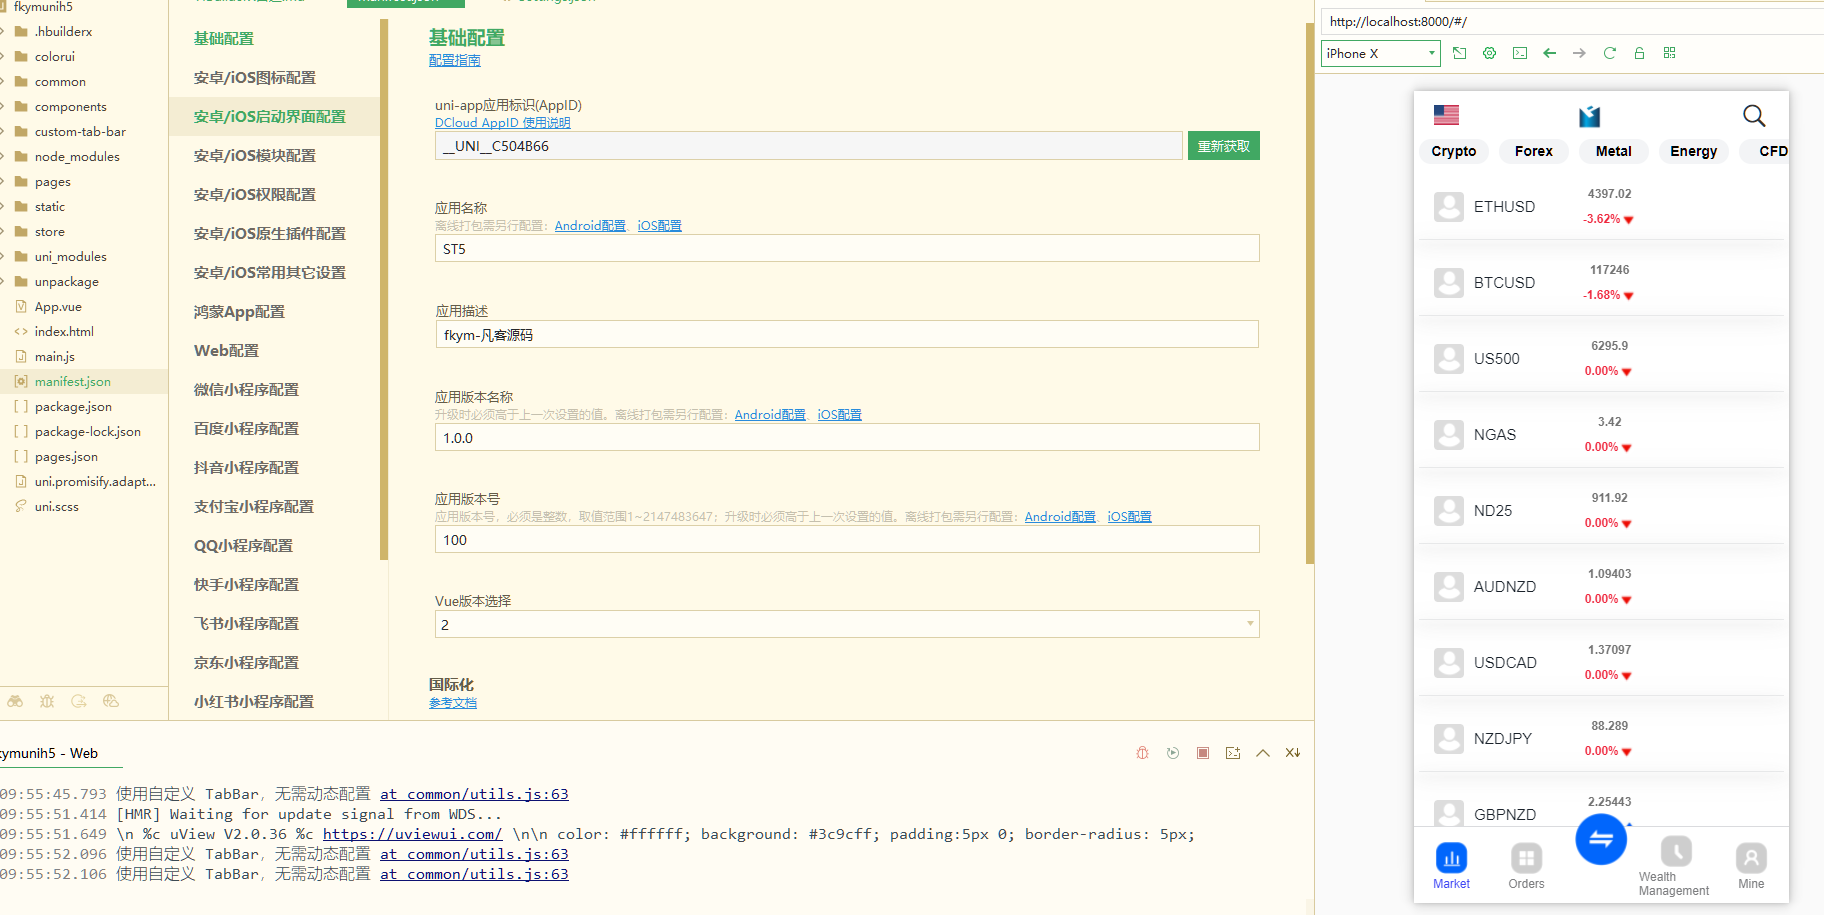Click the red debug bug icon in console

coord(1142,753)
